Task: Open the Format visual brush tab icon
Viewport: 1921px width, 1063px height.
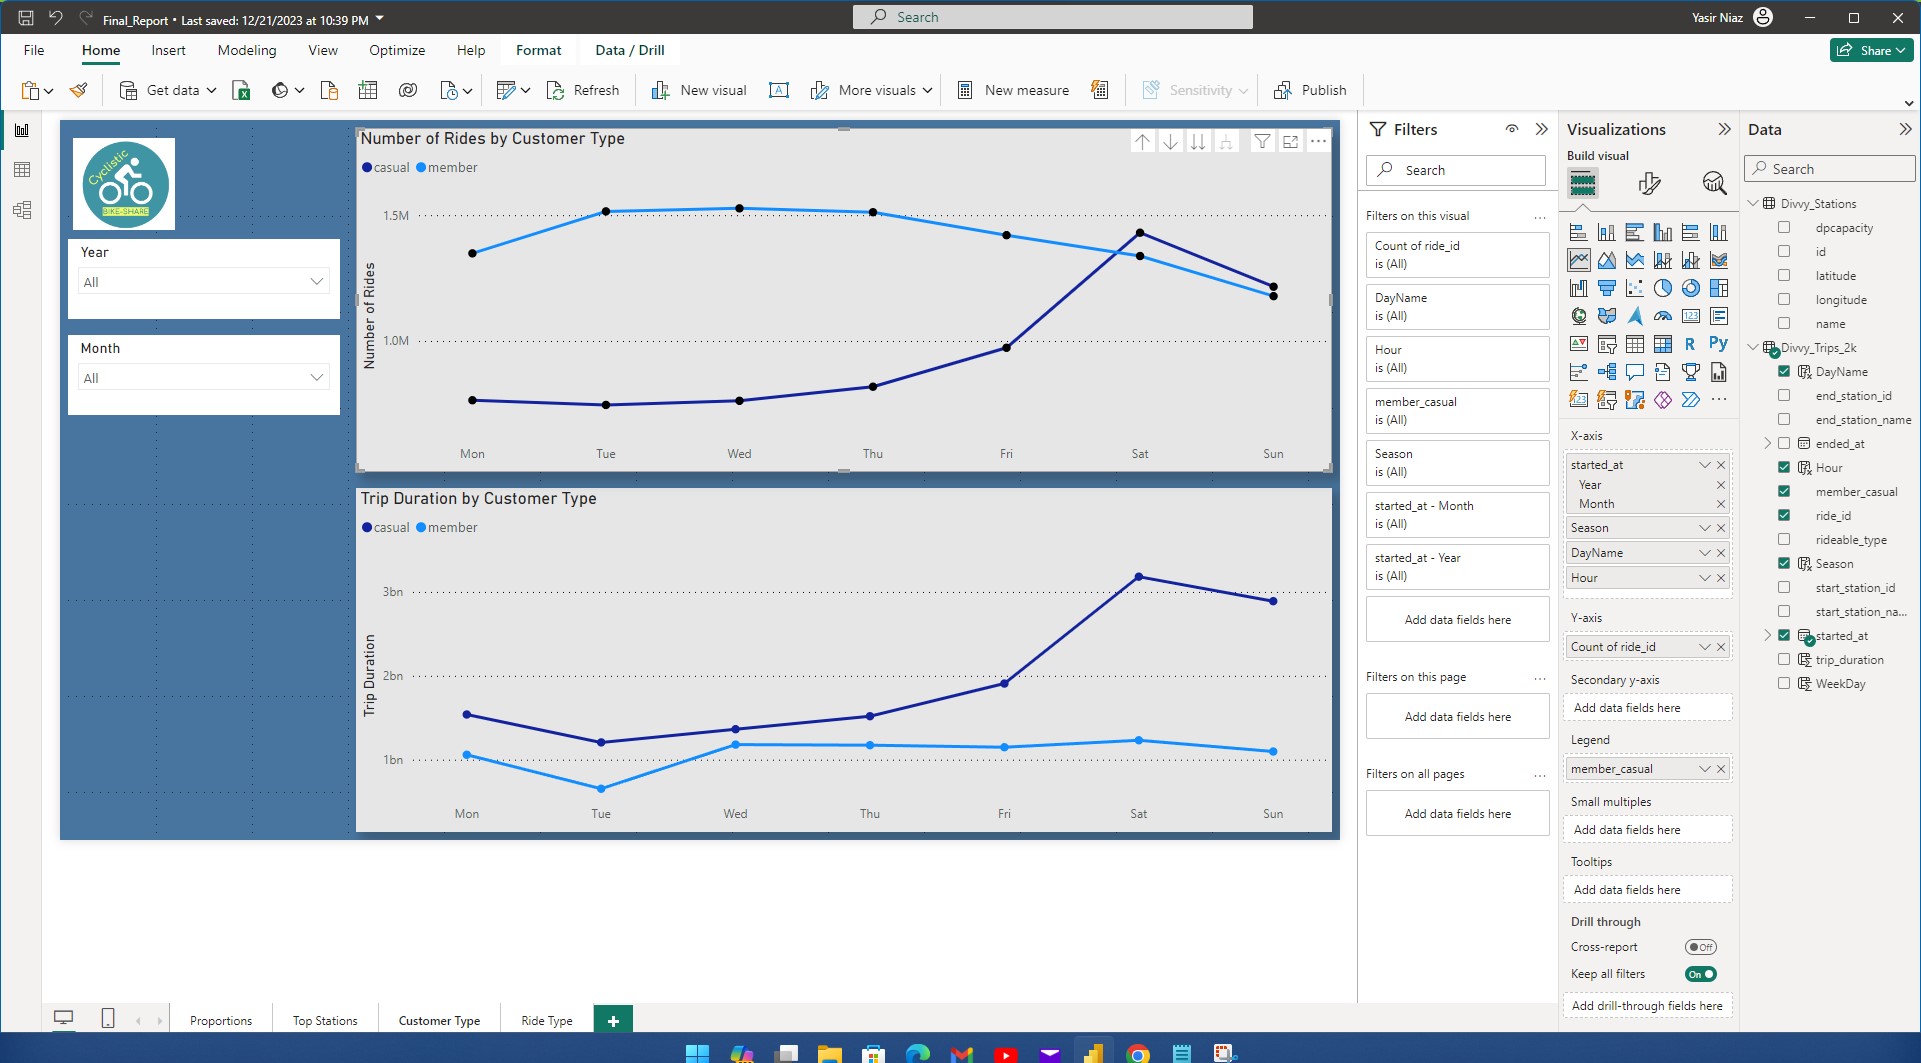Action: tap(1650, 183)
